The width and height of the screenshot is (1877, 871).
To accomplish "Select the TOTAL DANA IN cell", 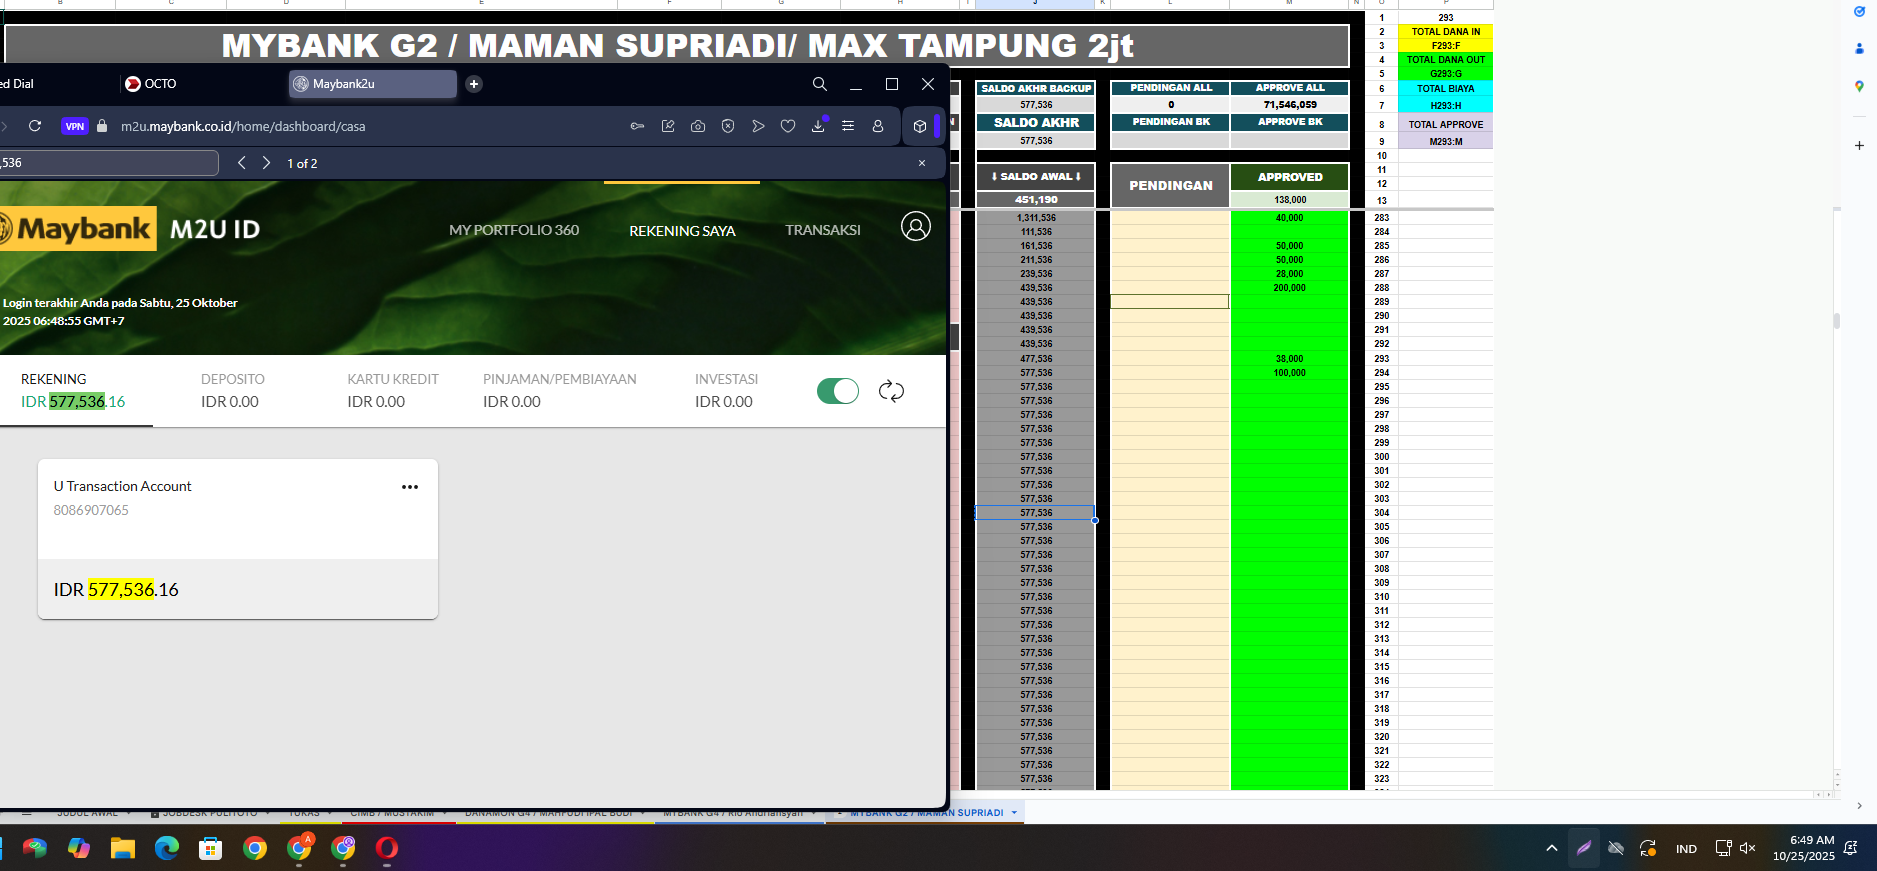I will click(1446, 32).
